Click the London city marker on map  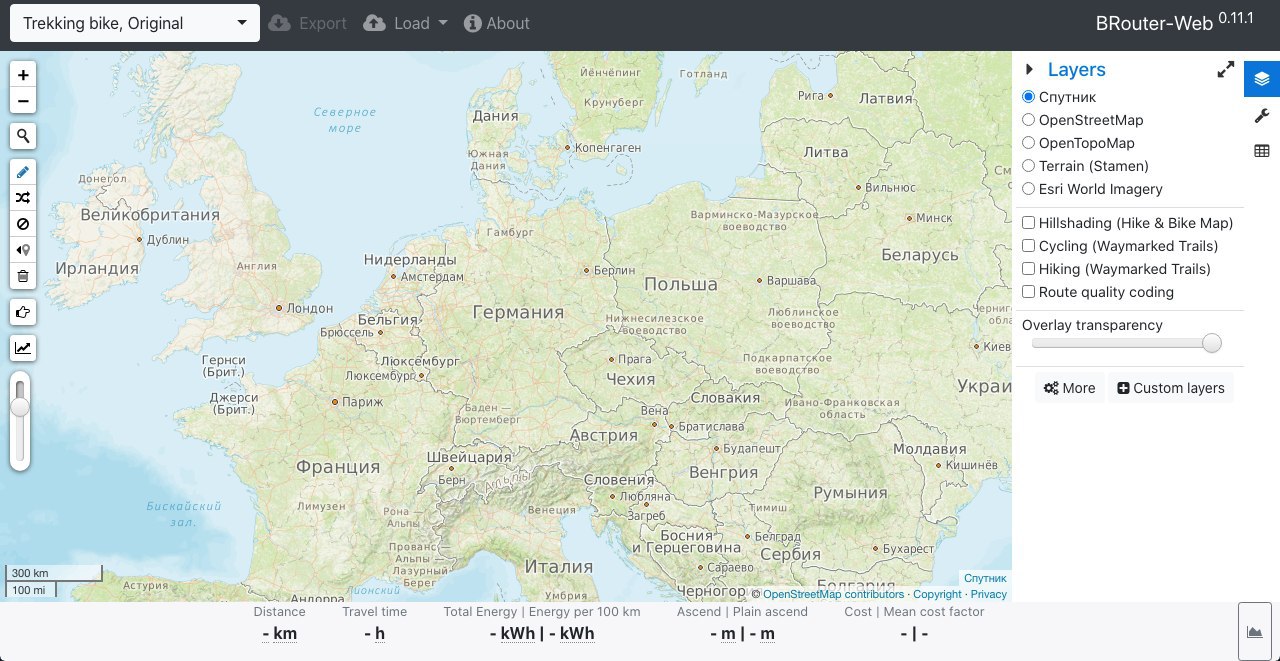[279, 308]
